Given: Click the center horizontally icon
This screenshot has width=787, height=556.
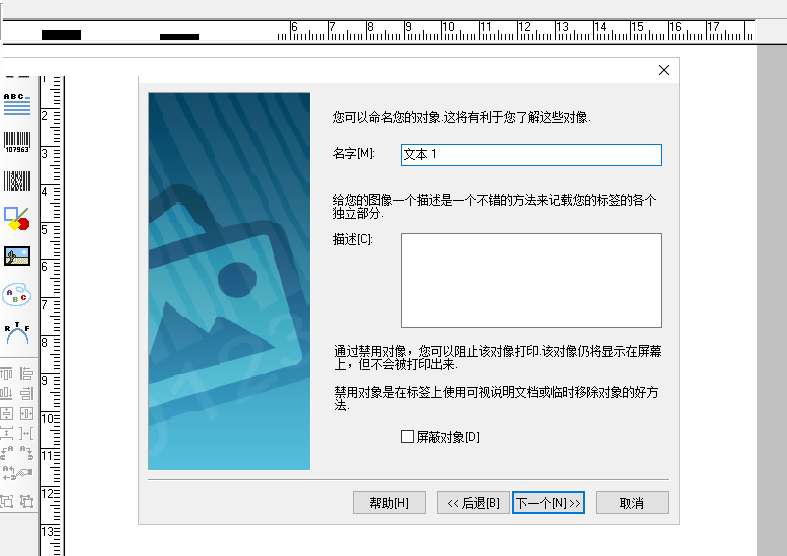Looking at the screenshot, I should point(26,413).
